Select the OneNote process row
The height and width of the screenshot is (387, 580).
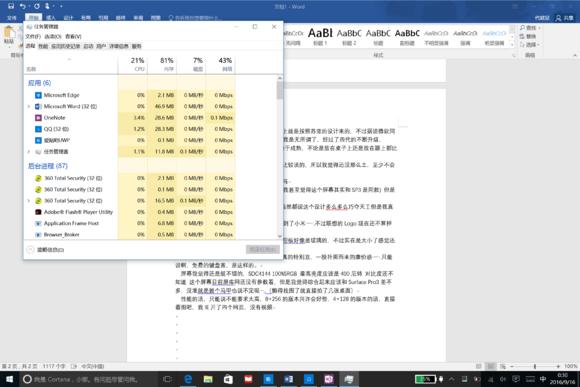point(129,118)
